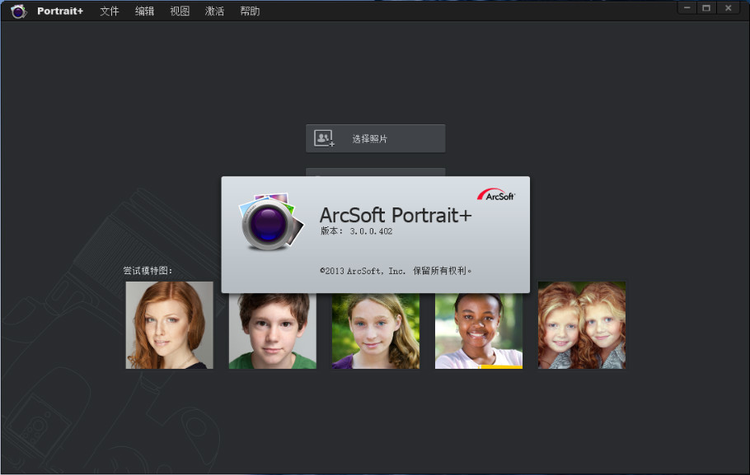Click the ArcSoft Portrait+ title text
Screen dimensions: 750x475
(395, 215)
